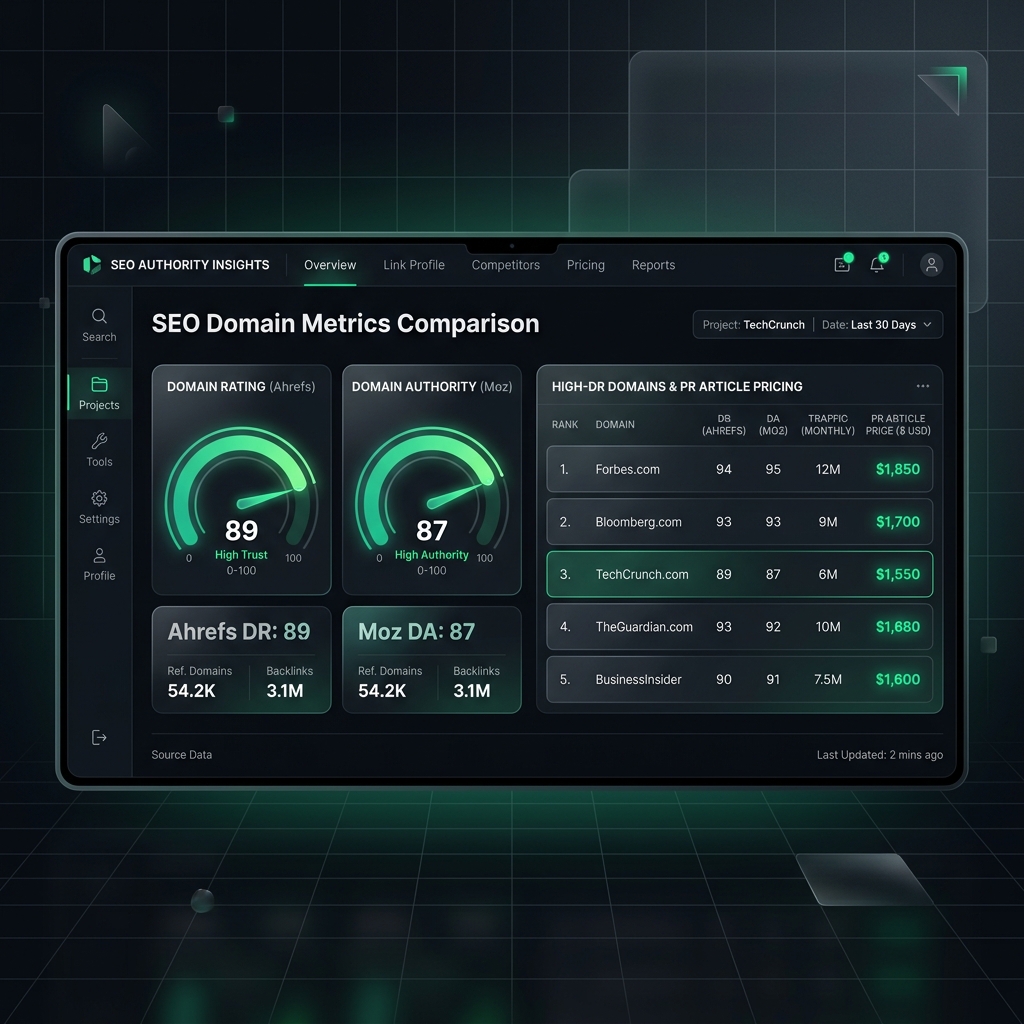Click the SEO Authority Insights logo icon
This screenshot has height=1024, width=1024.
[92, 264]
